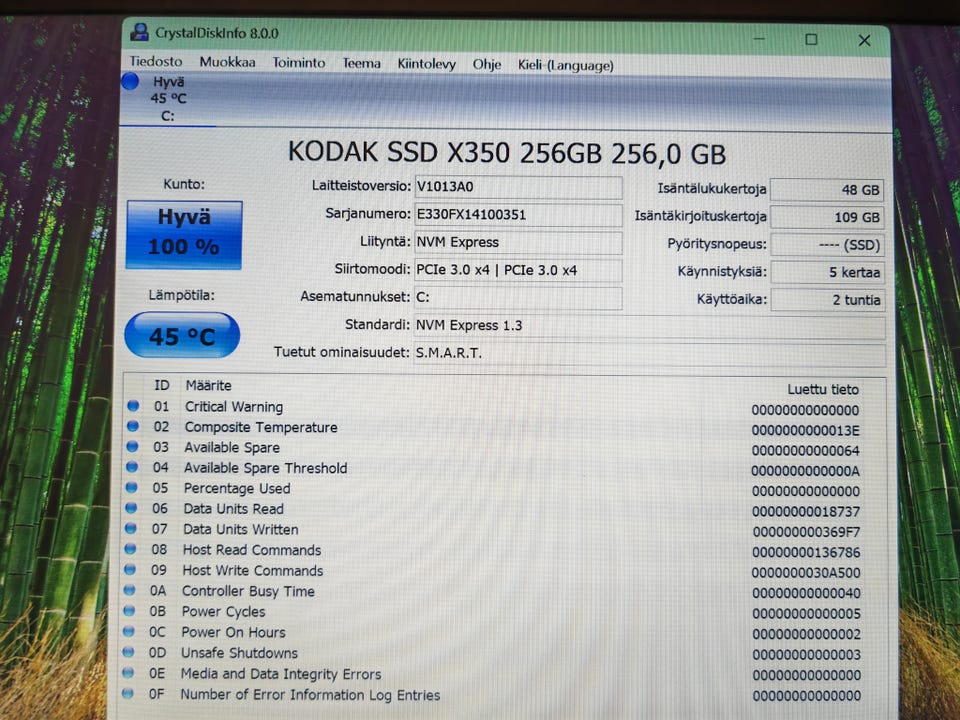Image resolution: width=960 pixels, height=720 pixels.
Task: Click the status dot for Controller Busy Time
Action: pyautogui.click(x=129, y=590)
